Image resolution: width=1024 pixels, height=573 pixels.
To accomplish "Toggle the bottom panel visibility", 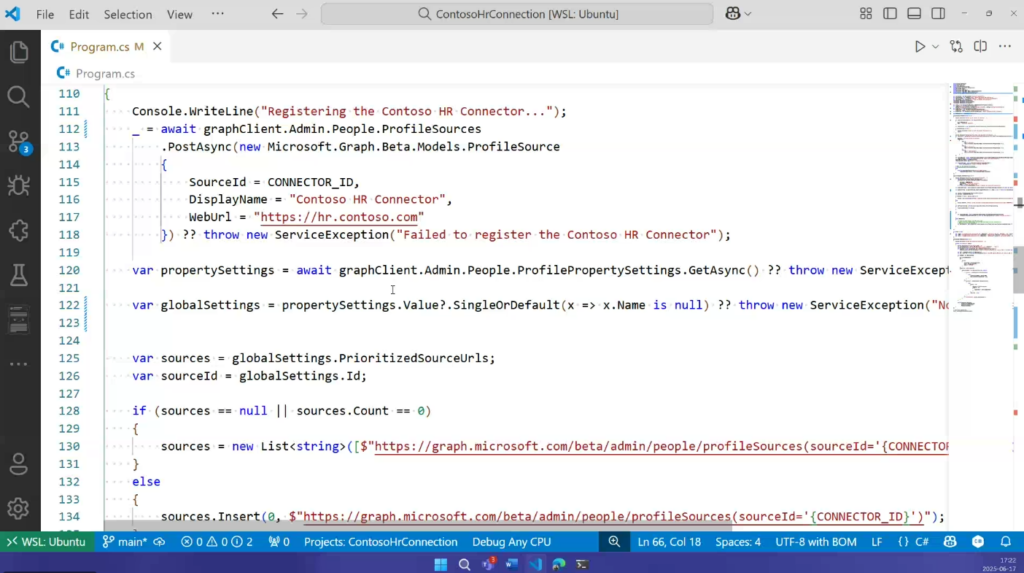I will [x=914, y=14].
